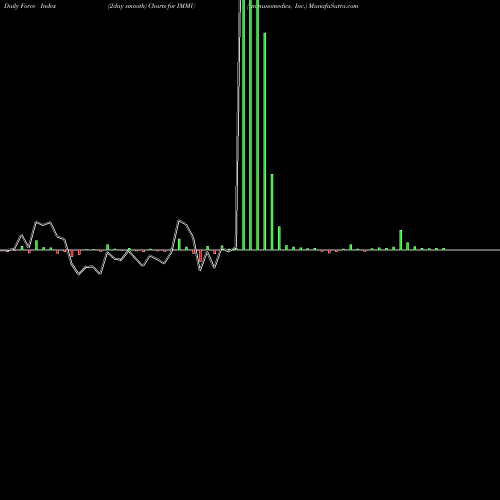Image resolution: width=500 pixels, height=500 pixels.
Task: Click the 'MunafaSutra.com' watermark text
Action: point(333,6)
